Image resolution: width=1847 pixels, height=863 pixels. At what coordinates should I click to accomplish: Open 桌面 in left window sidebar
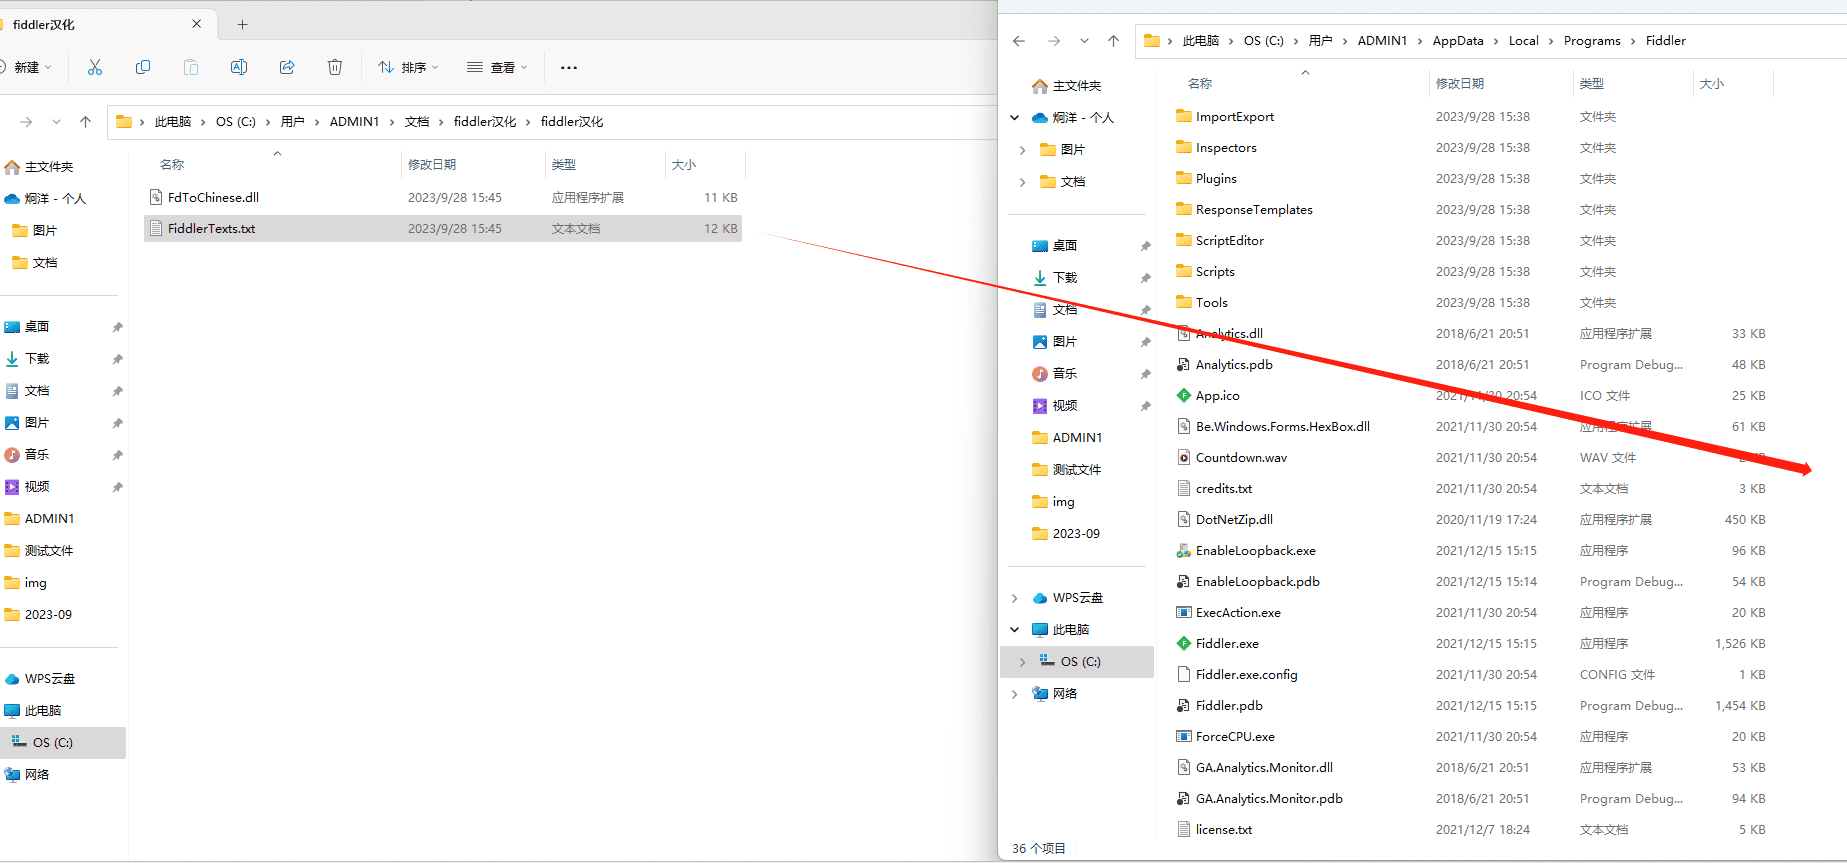[37, 327]
